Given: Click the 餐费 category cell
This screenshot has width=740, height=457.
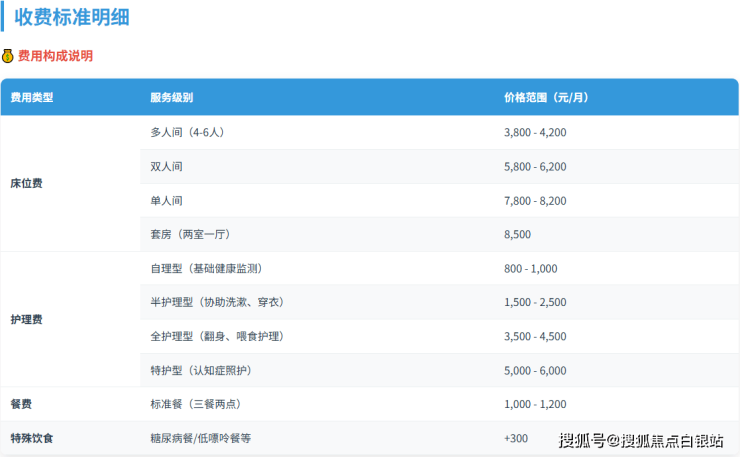Looking at the screenshot, I should 20,404.
